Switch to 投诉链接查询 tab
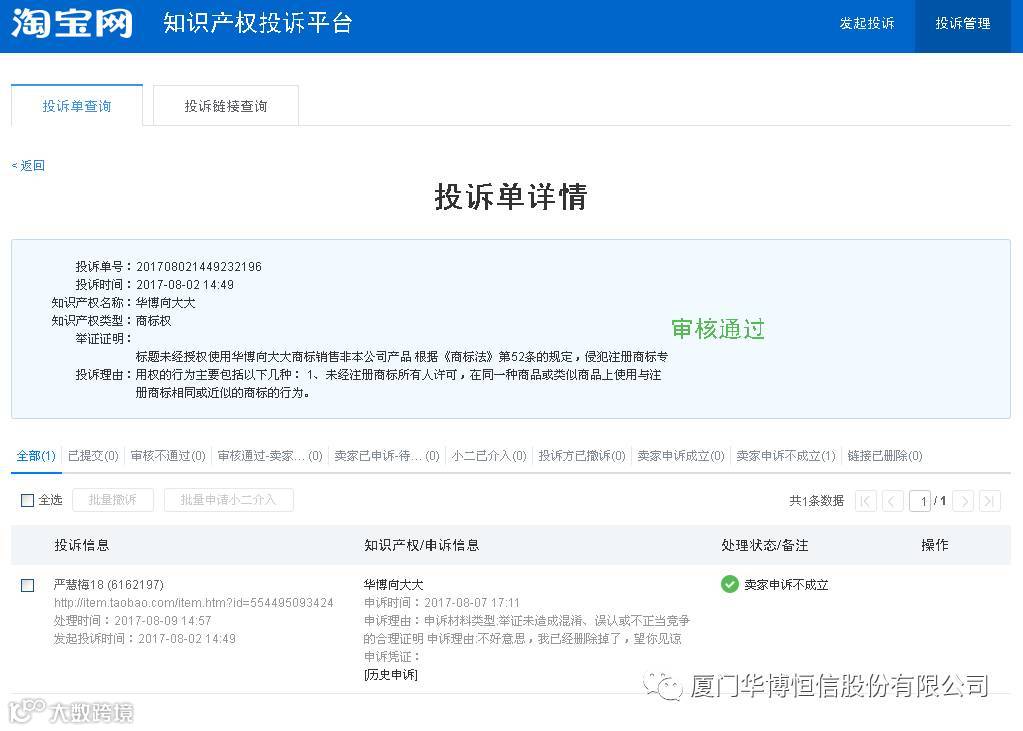 click(226, 106)
